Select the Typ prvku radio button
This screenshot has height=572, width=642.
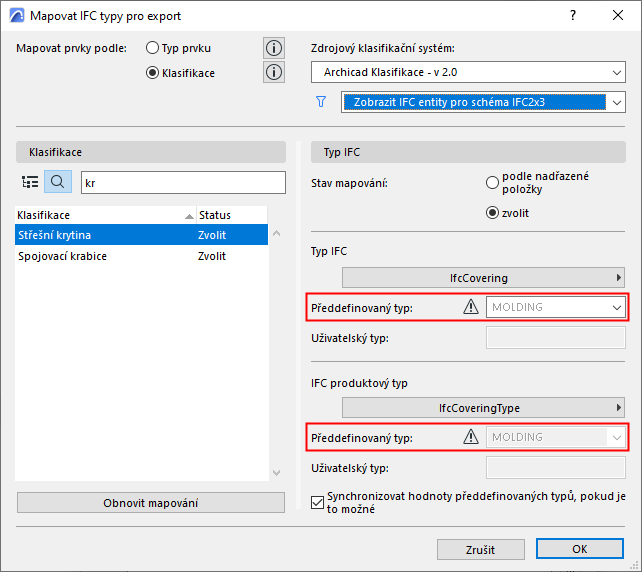153,48
